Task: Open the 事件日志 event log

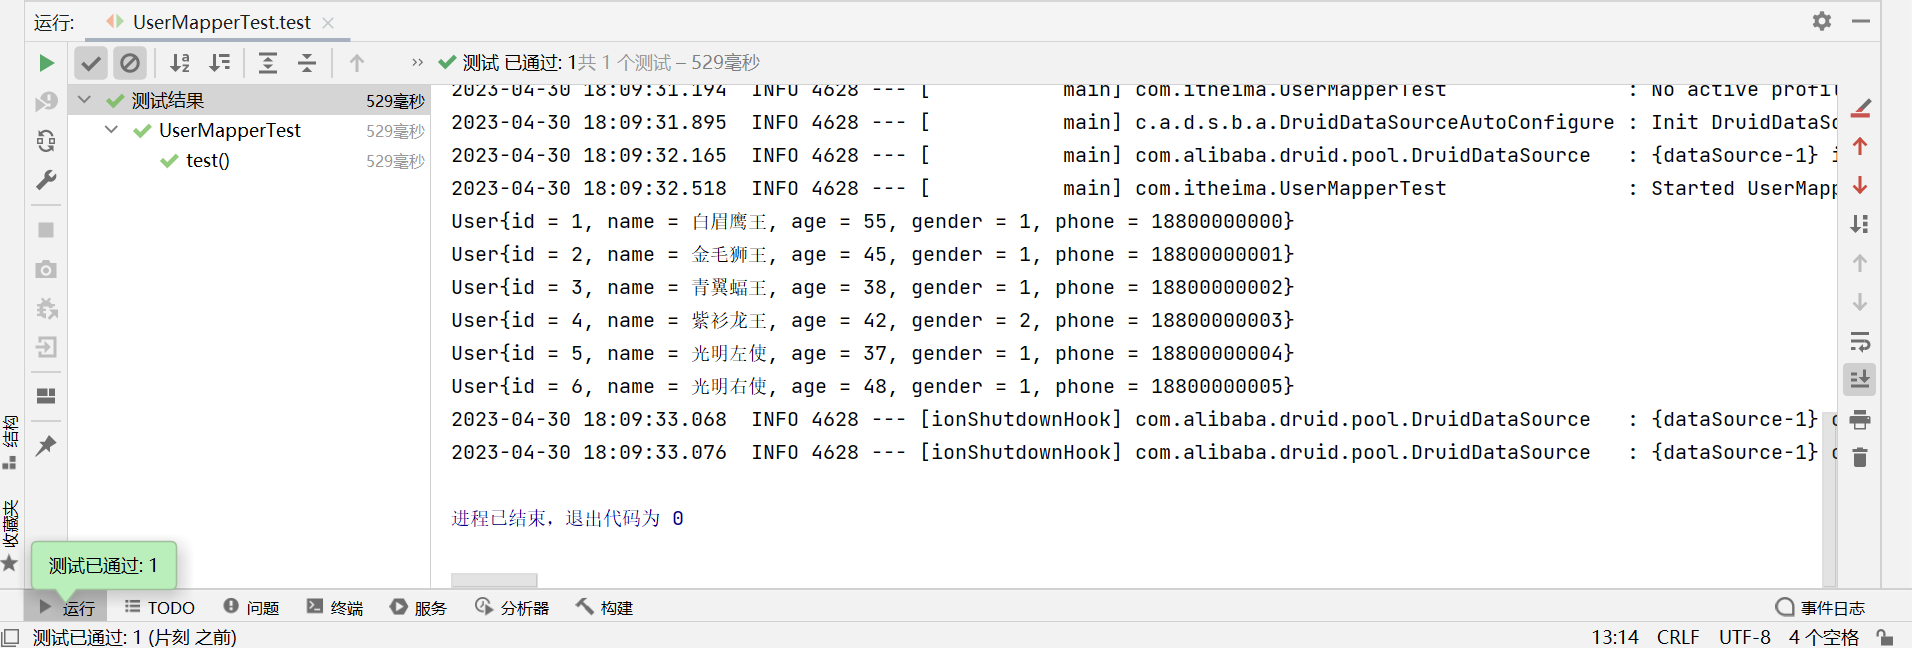Action: click(1820, 607)
